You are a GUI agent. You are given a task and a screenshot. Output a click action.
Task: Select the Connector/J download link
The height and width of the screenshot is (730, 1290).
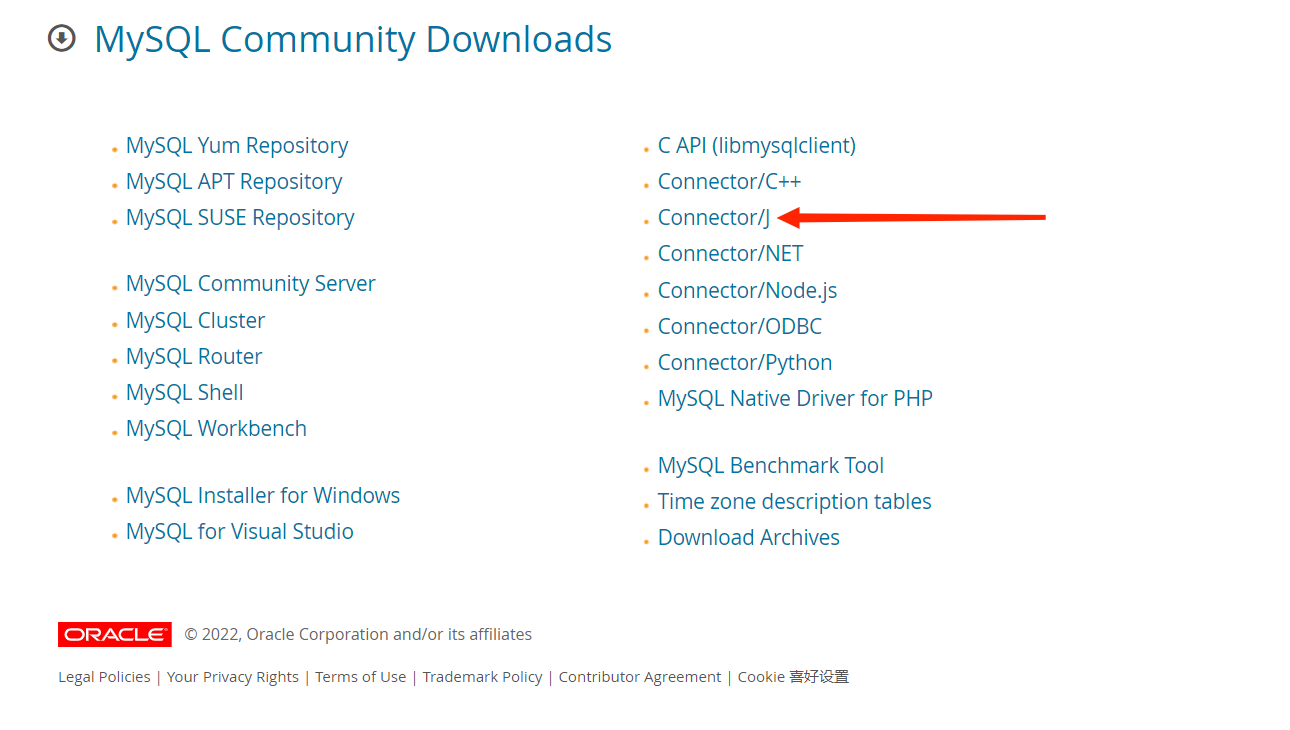pos(714,217)
